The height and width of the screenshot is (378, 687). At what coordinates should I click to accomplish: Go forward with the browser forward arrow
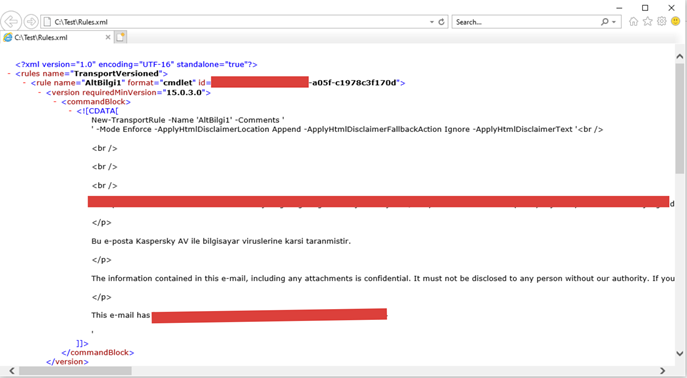(31, 21)
